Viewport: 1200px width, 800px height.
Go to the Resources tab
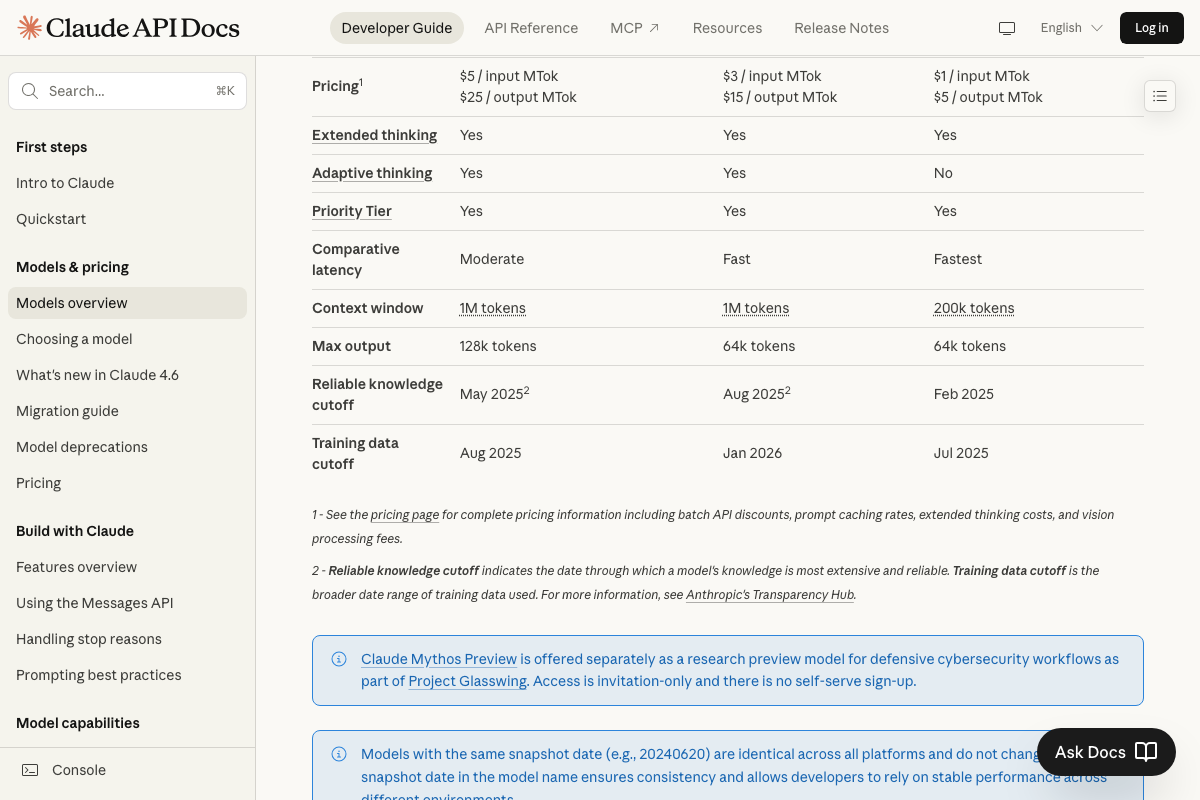727,28
